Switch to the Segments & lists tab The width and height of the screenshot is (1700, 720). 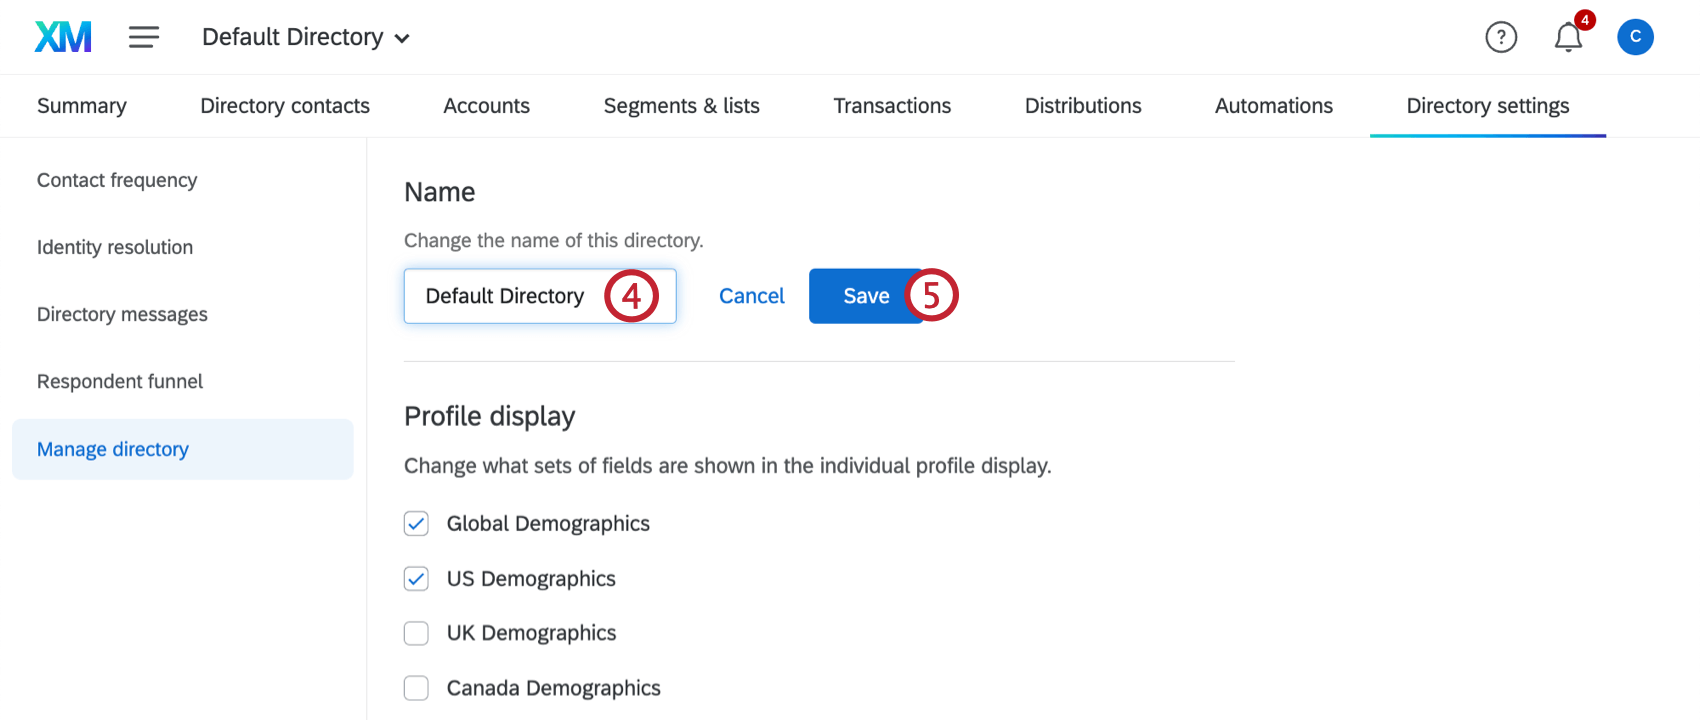click(x=681, y=106)
